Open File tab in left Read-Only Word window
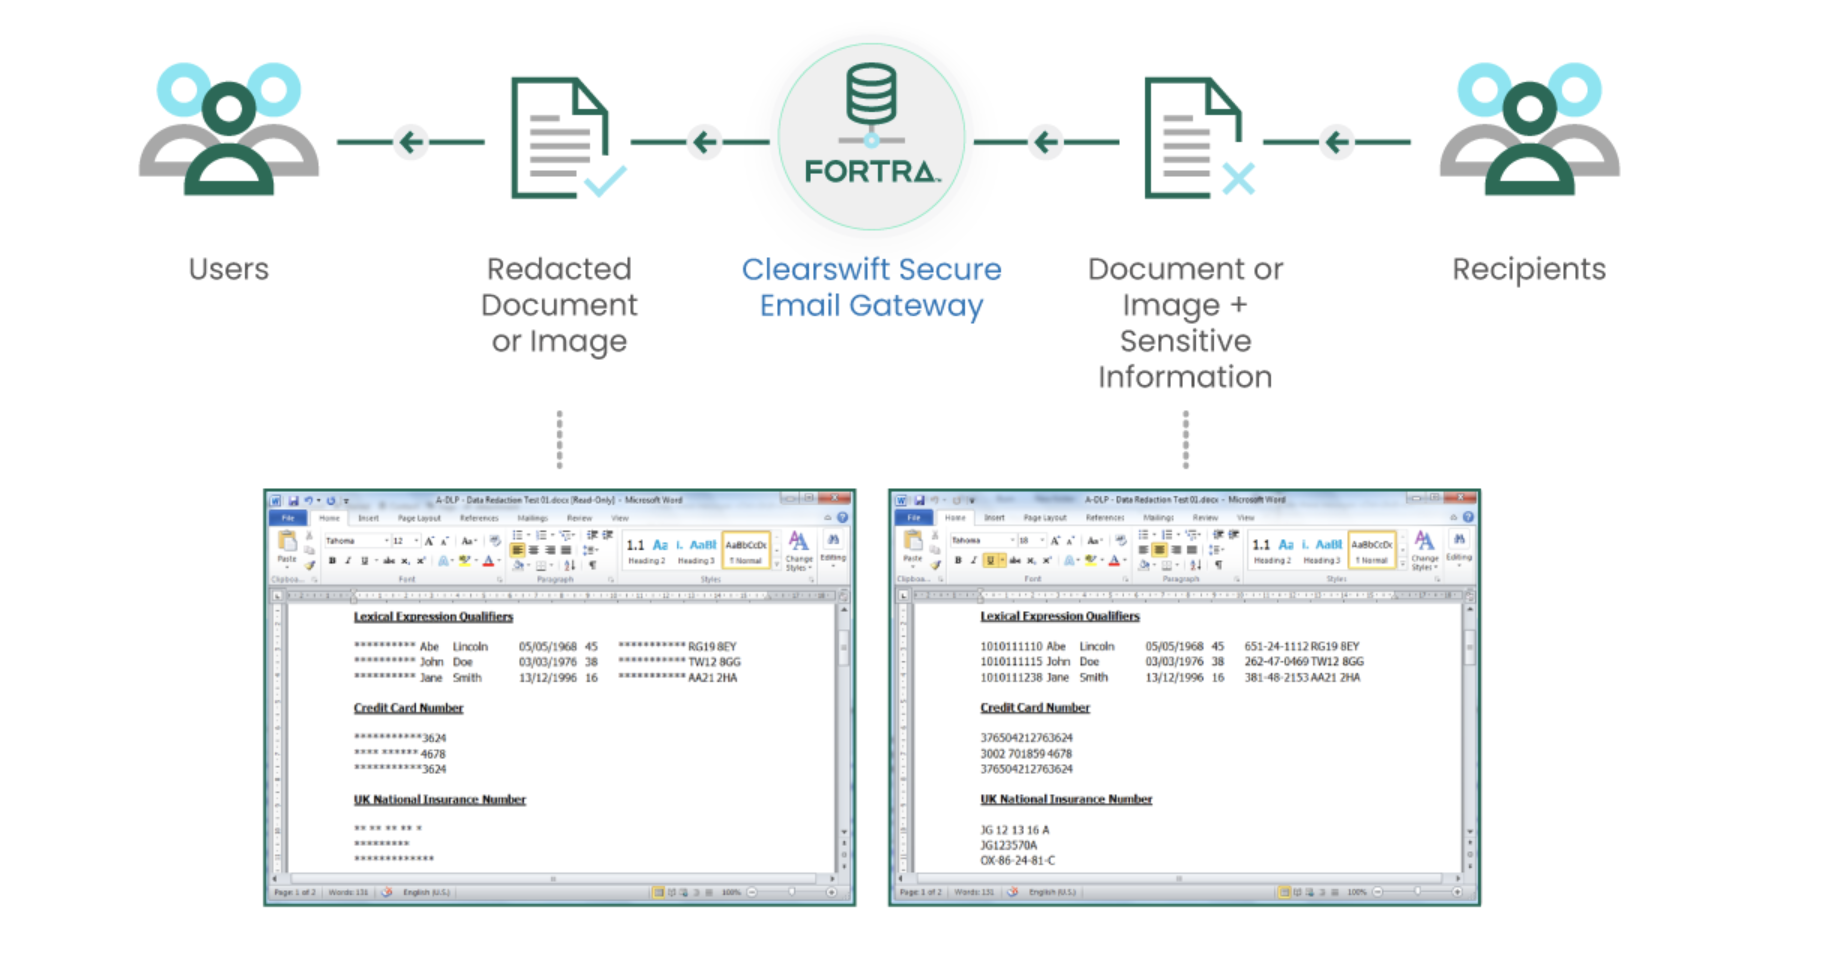This screenshot has width=1836, height=972. click(x=288, y=518)
